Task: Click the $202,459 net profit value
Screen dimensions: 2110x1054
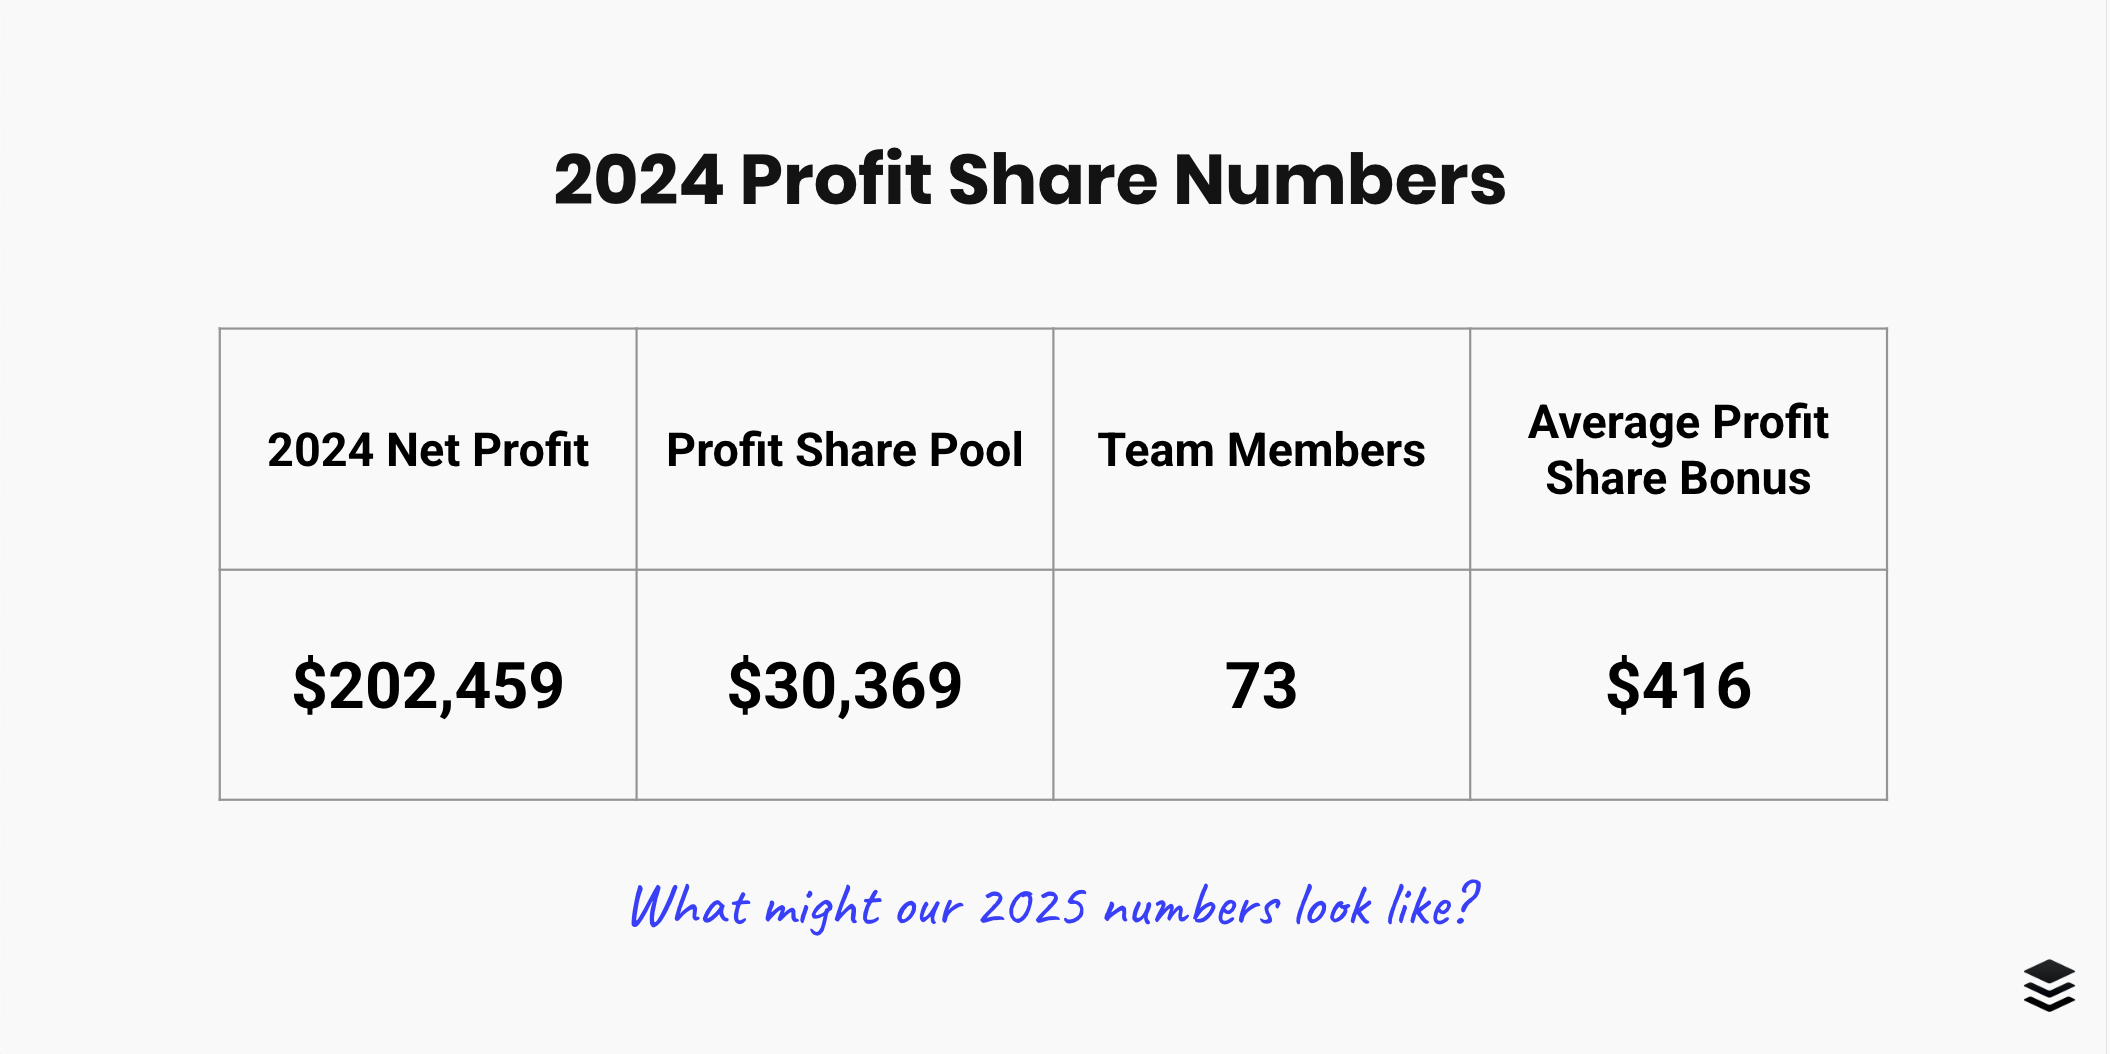Action: click(x=428, y=686)
